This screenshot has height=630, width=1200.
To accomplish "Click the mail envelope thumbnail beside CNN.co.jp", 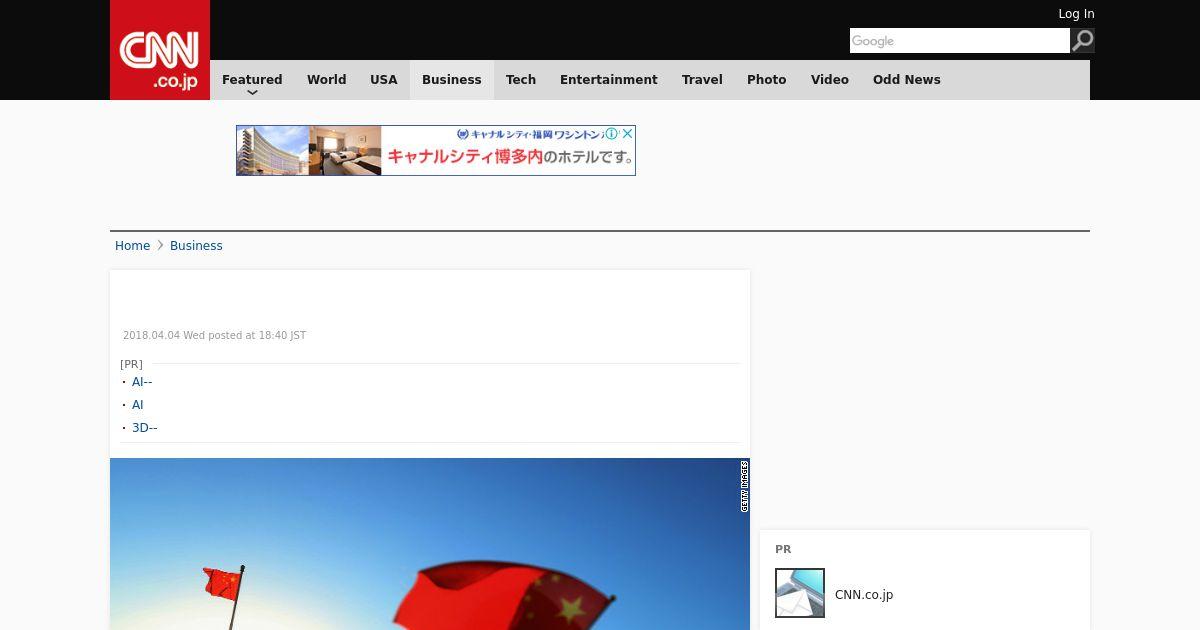I will tap(800, 593).
